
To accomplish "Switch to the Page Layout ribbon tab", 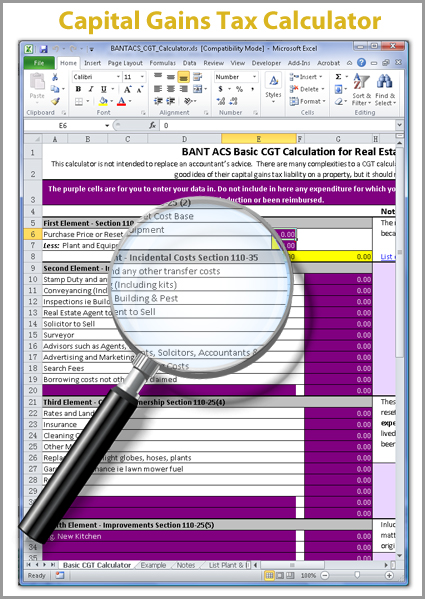I will click(x=125, y=63).
